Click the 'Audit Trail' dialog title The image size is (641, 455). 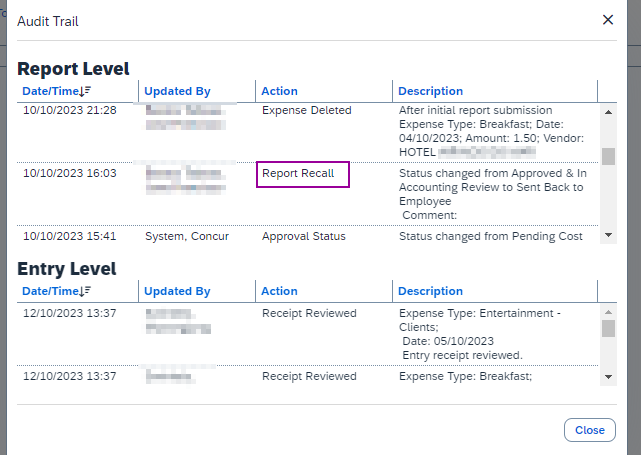click(48, 21)
